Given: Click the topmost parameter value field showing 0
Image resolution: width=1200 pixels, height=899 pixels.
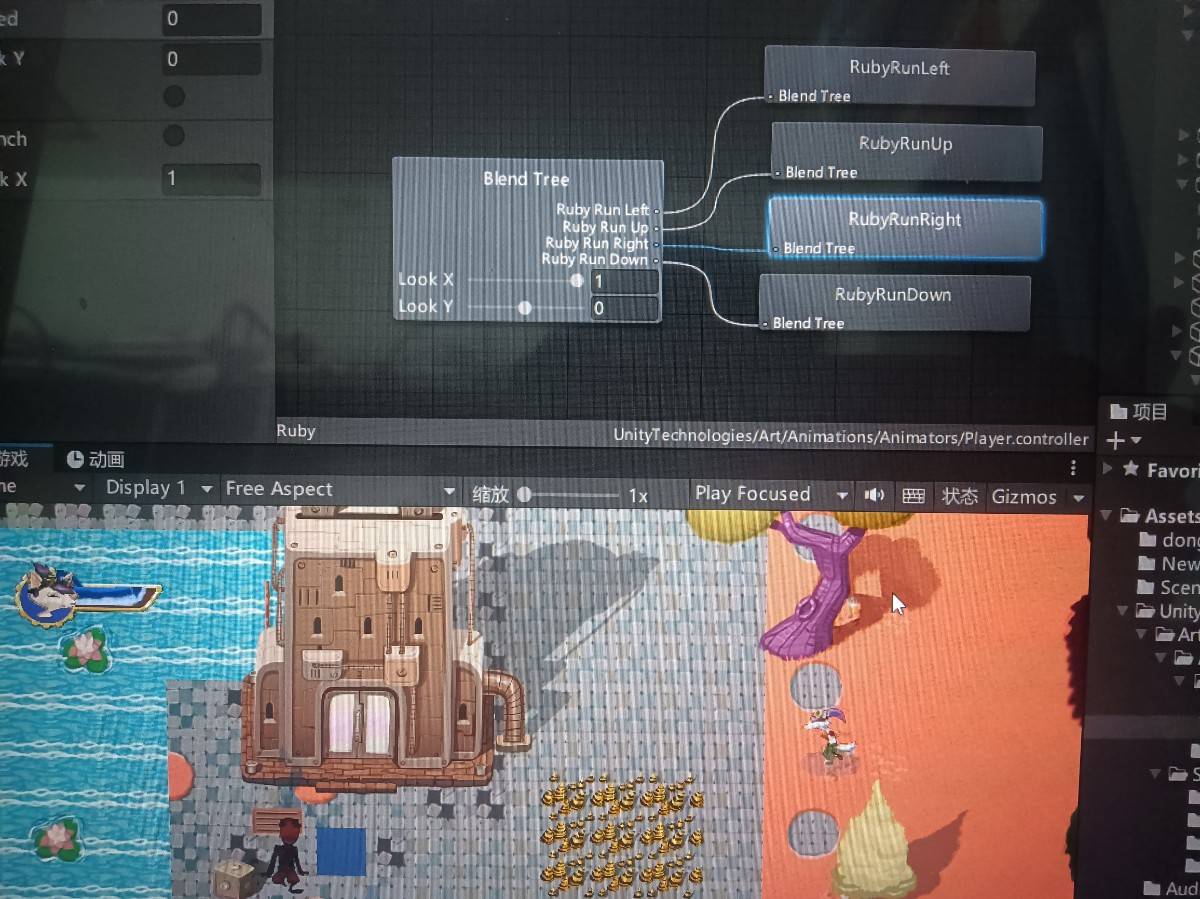Looking at the screenshot, I should tap(211, 19).
